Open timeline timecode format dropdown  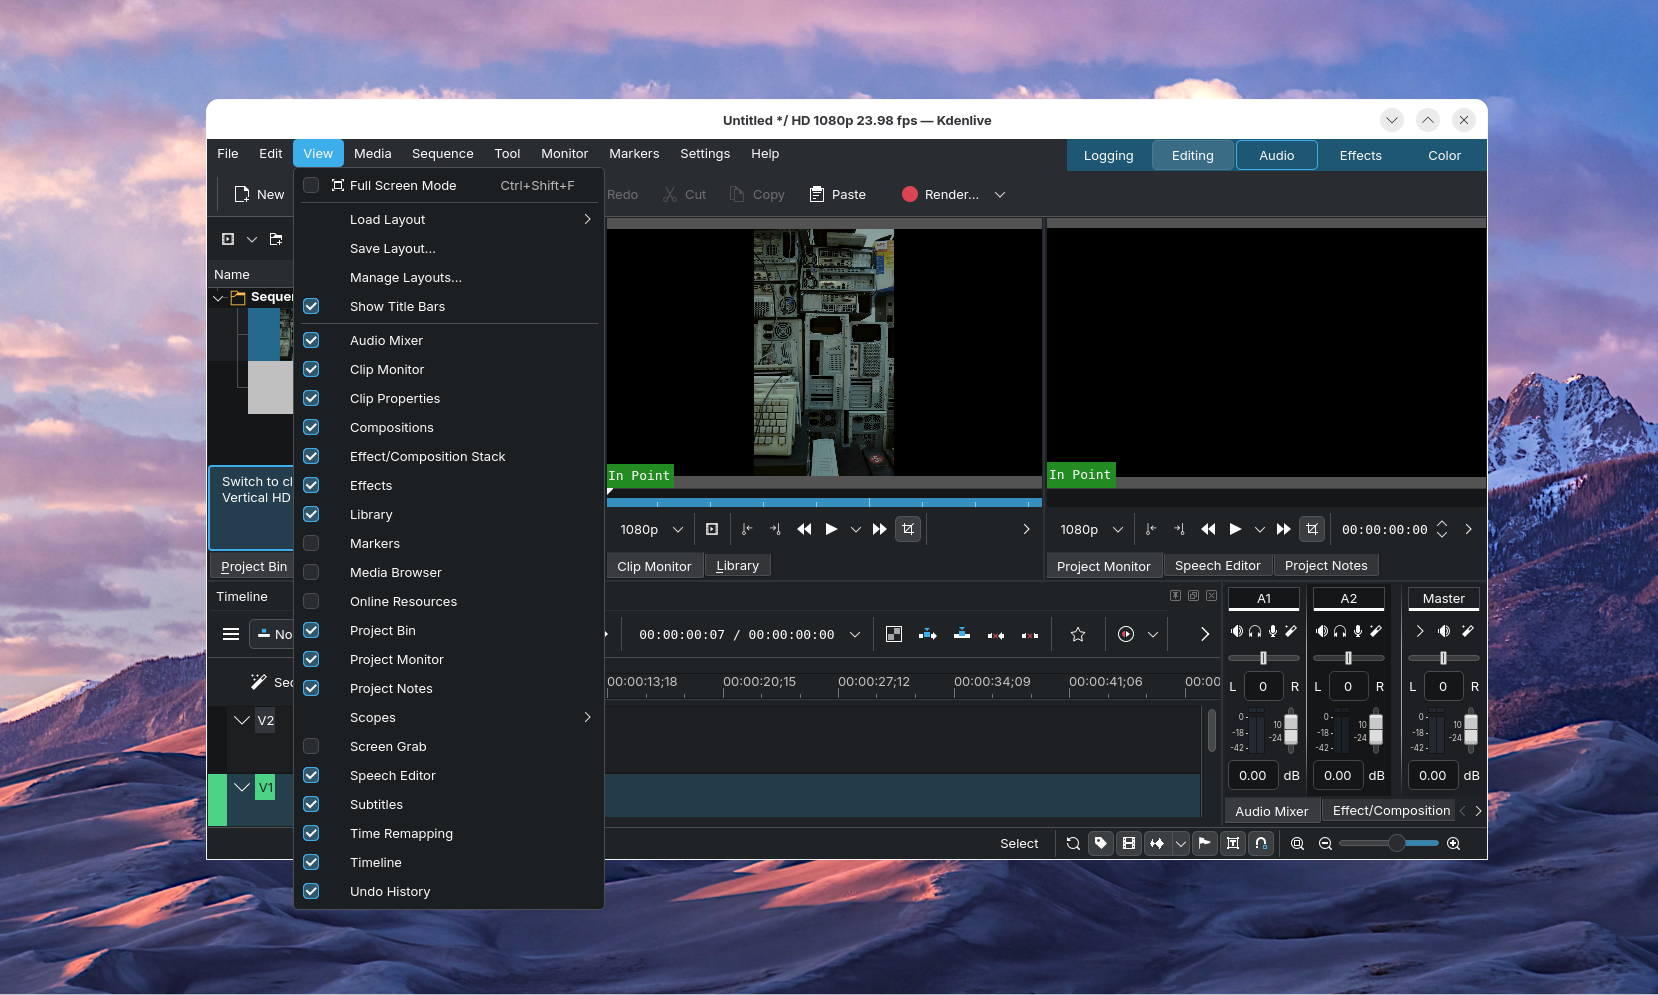855,634
